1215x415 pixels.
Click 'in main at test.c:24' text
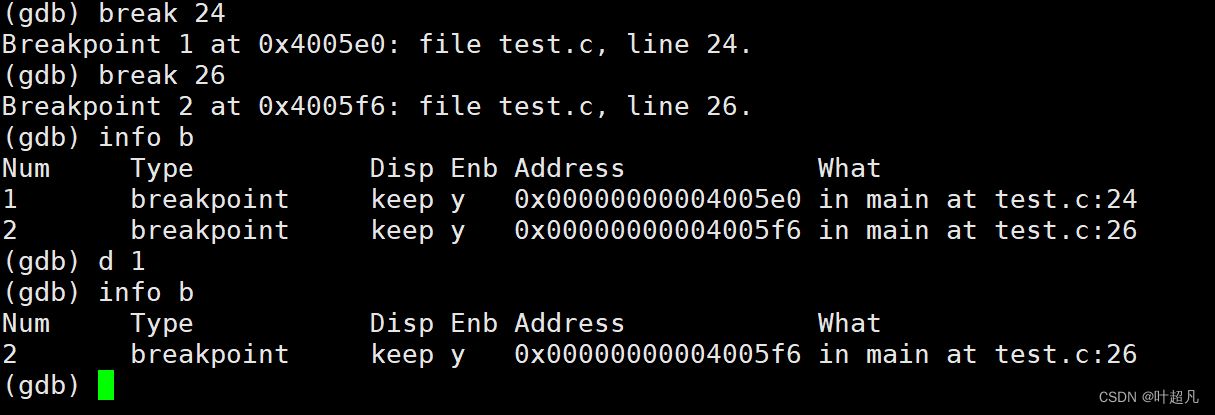click(977, 200)
